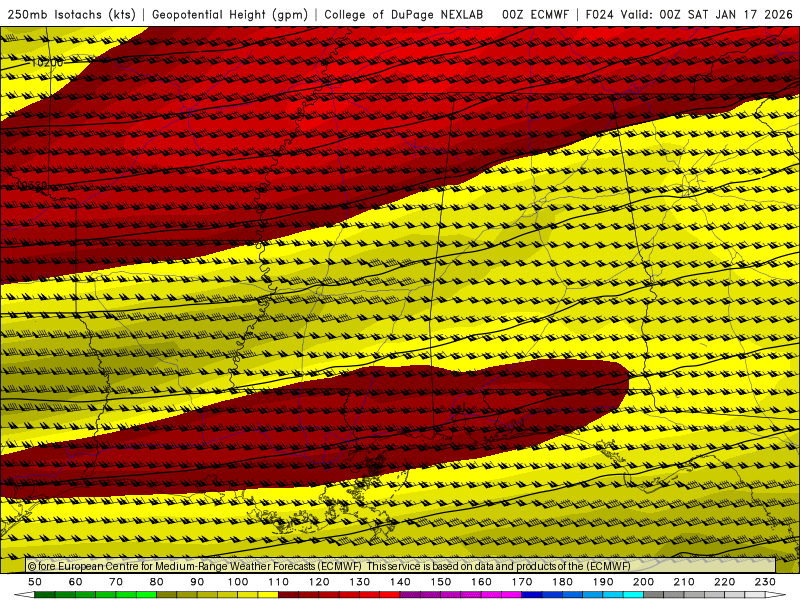Click the darkest green swatch under 50

coord(44,595)
